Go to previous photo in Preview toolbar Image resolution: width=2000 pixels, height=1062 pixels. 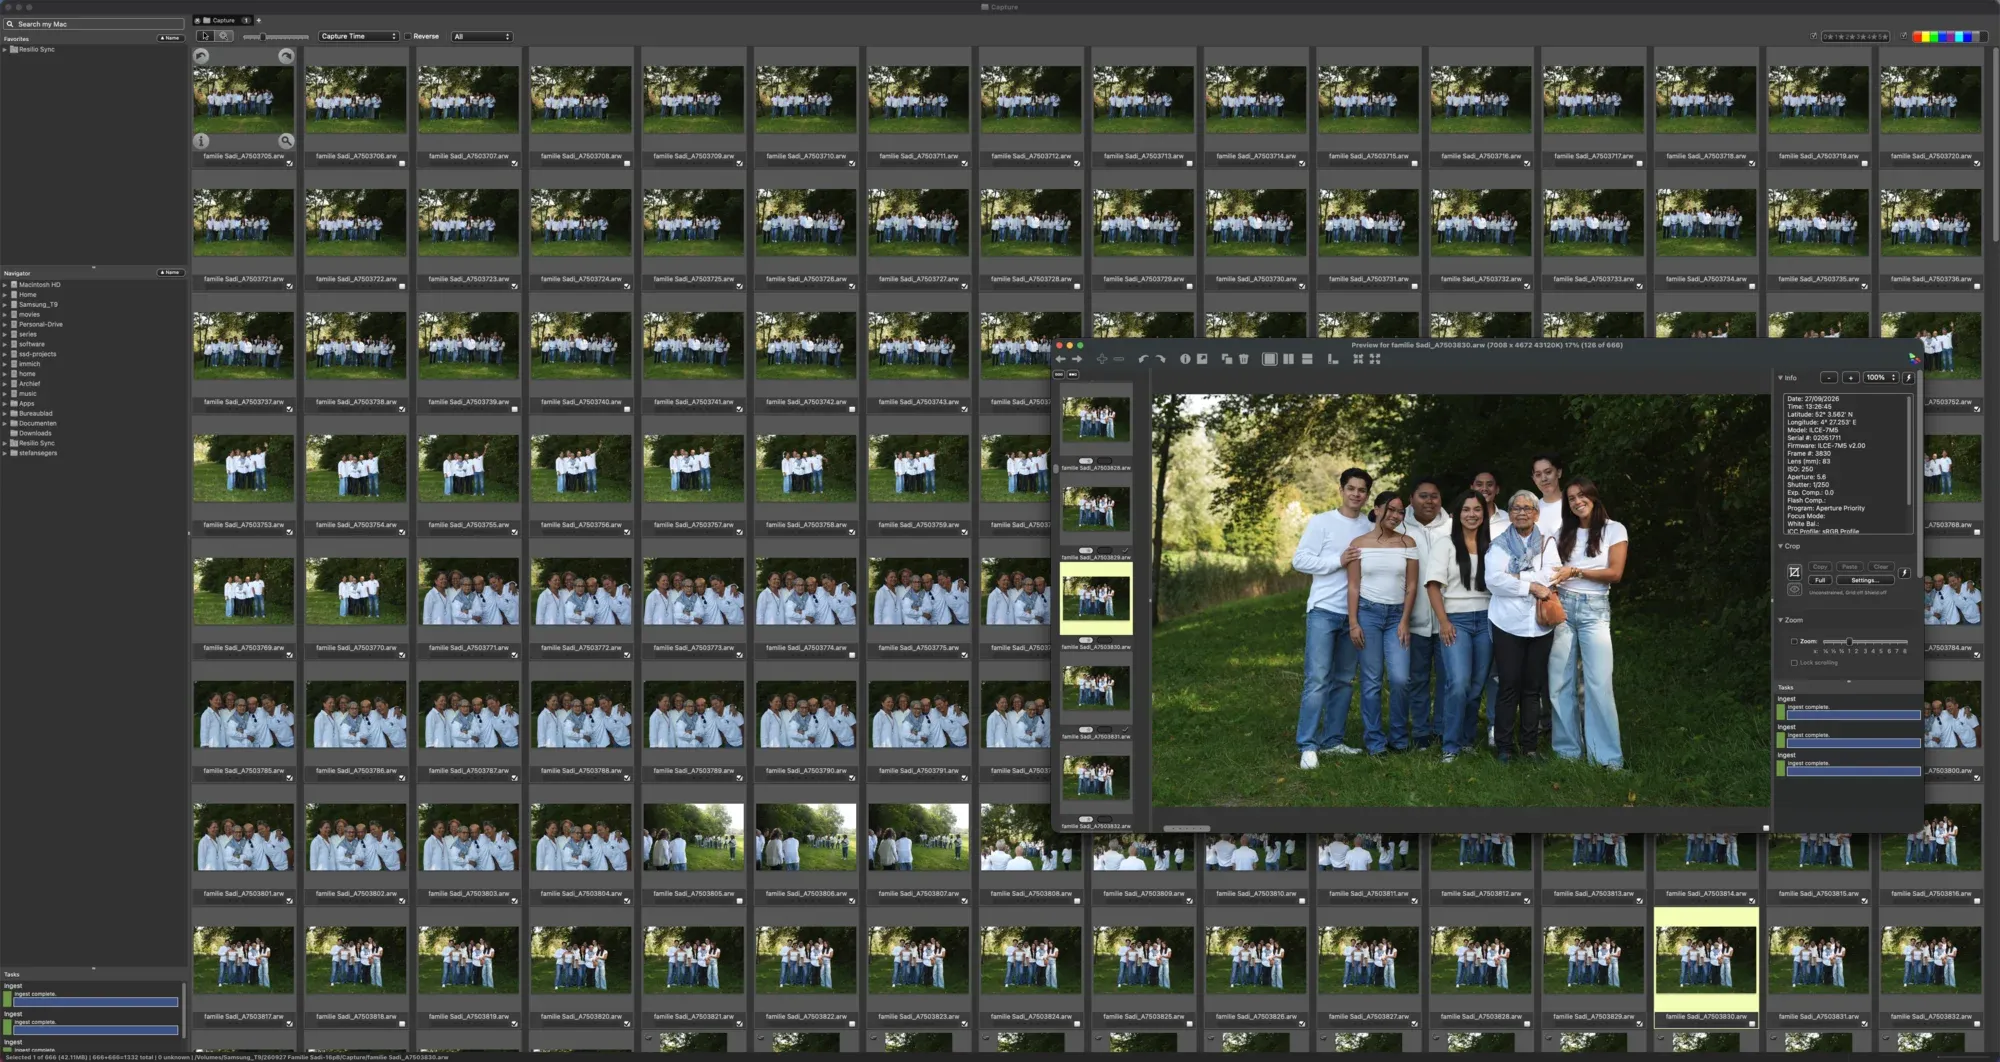click(1060, 359)
